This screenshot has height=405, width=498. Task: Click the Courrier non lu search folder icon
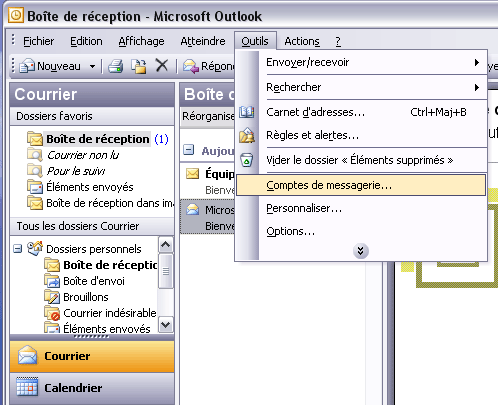tap(35, 155)
